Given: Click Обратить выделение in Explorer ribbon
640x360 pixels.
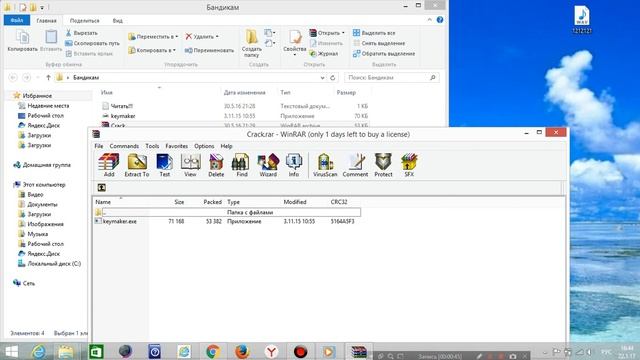Looking at the screenshot, I should (x=384, y=53).
